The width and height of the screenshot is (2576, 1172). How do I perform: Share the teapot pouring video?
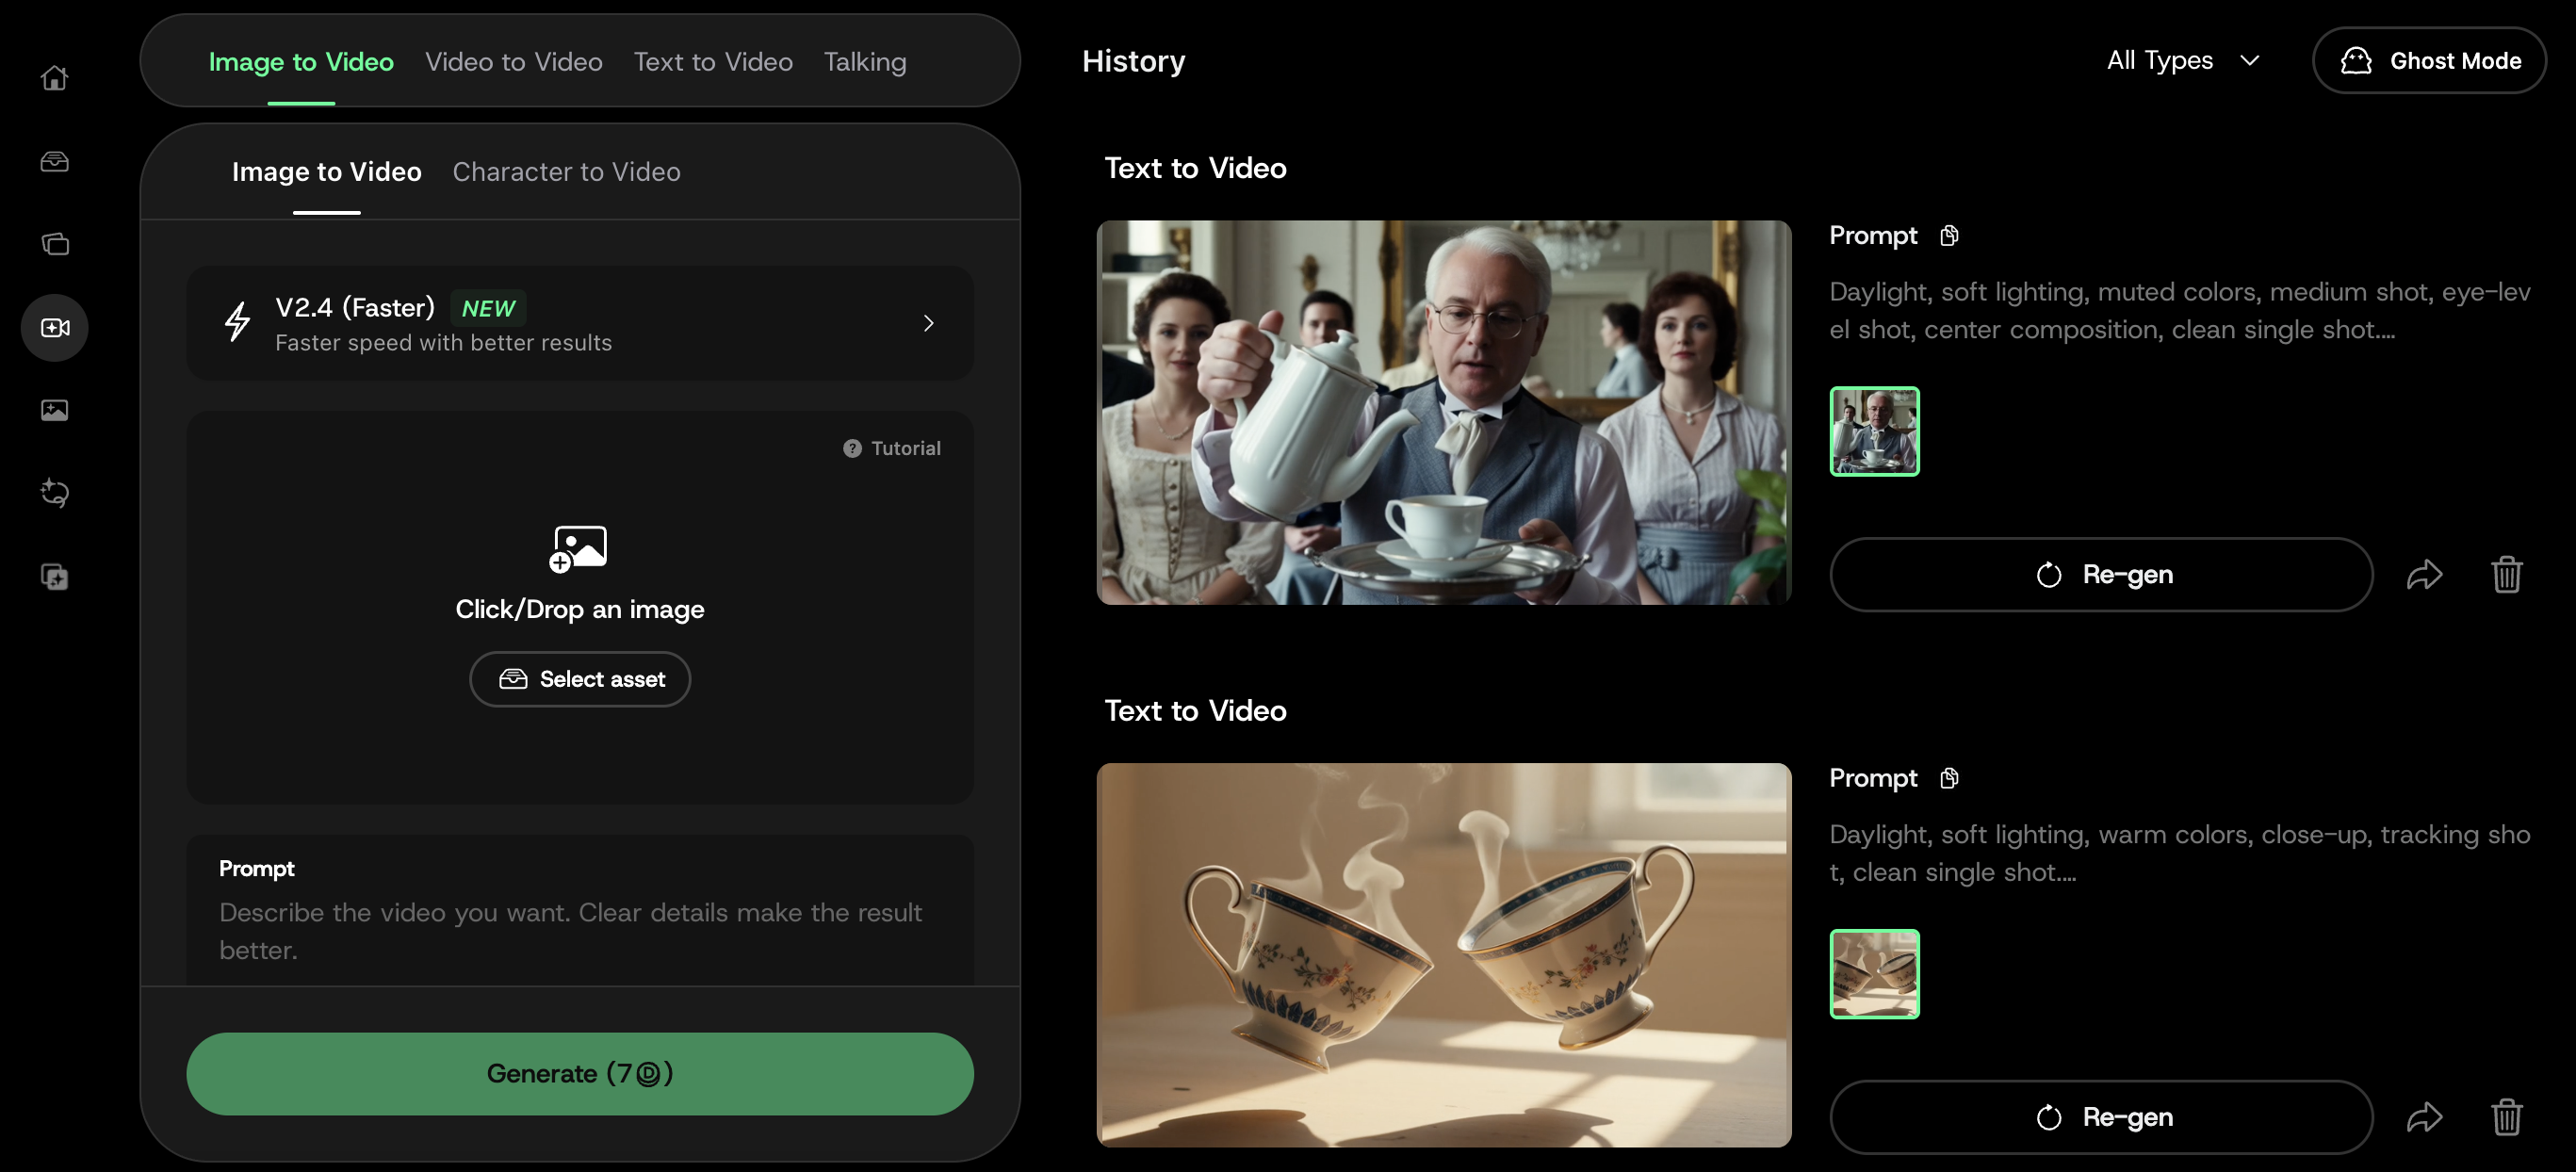pyautogui.click(x=2423, y=575)
